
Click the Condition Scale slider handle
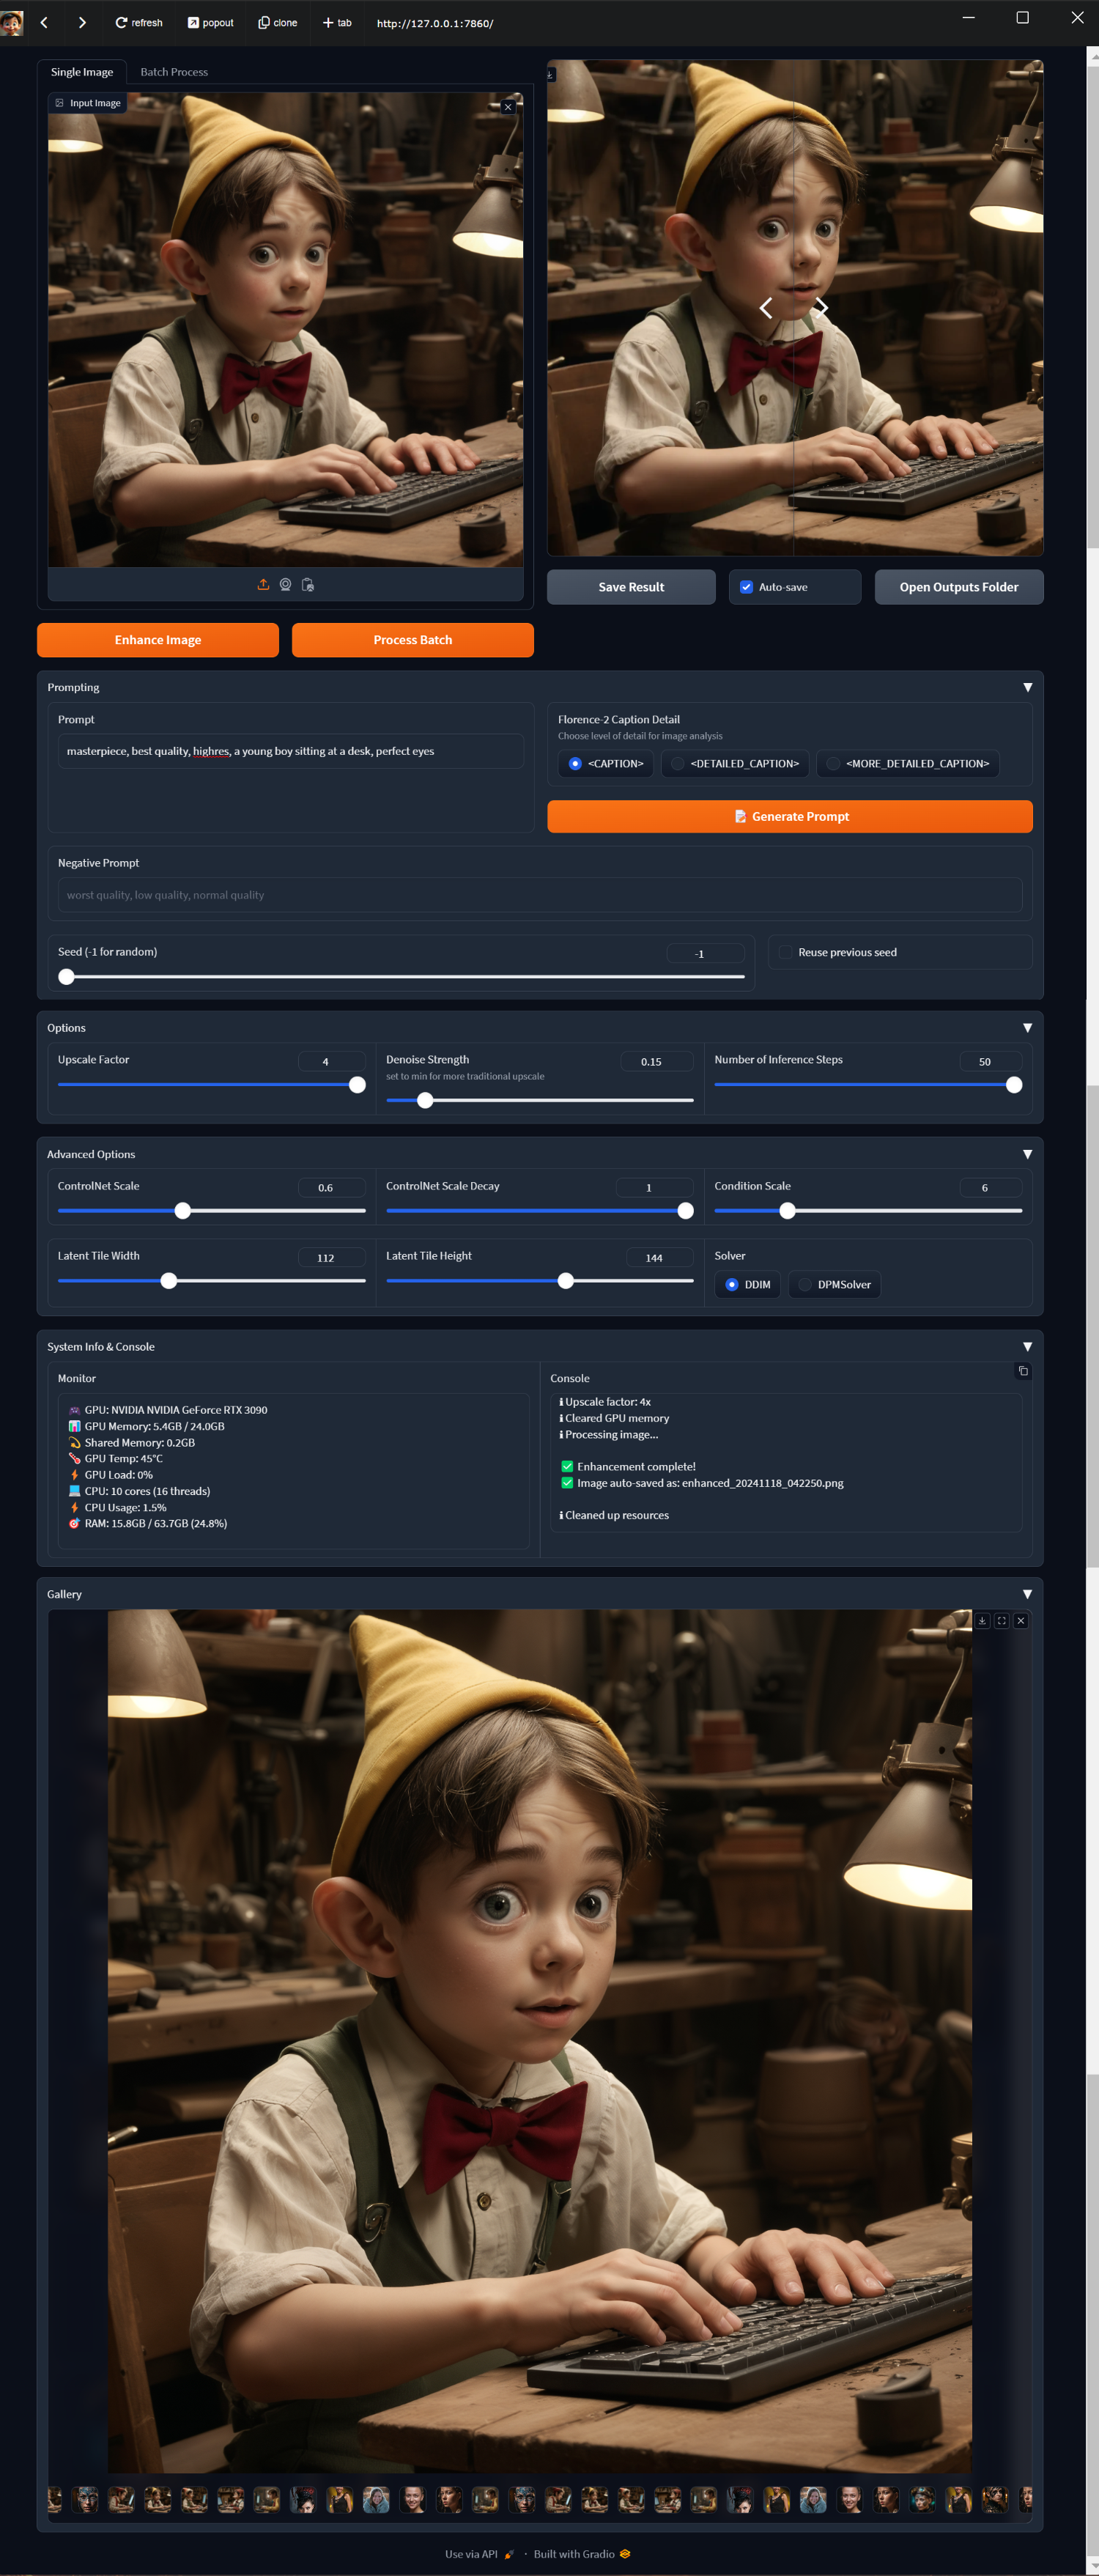pyautogui.click(x=787, y=1211)
